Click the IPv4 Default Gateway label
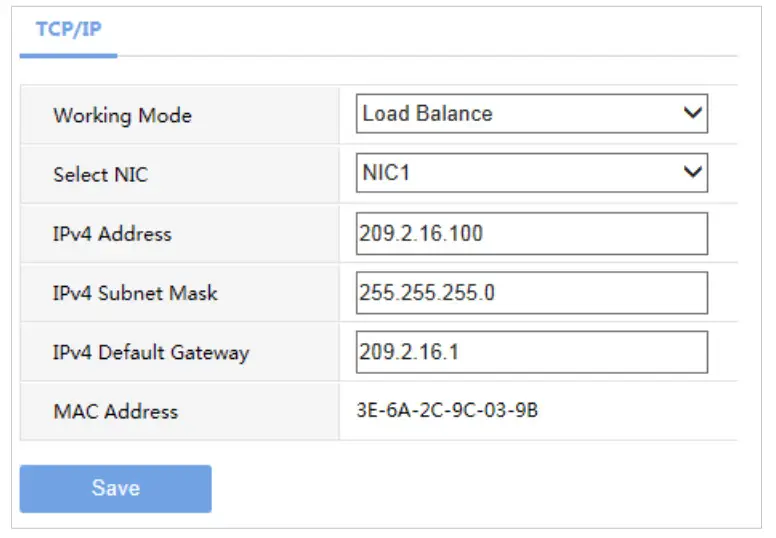776x538 pixels. [151, 352]
